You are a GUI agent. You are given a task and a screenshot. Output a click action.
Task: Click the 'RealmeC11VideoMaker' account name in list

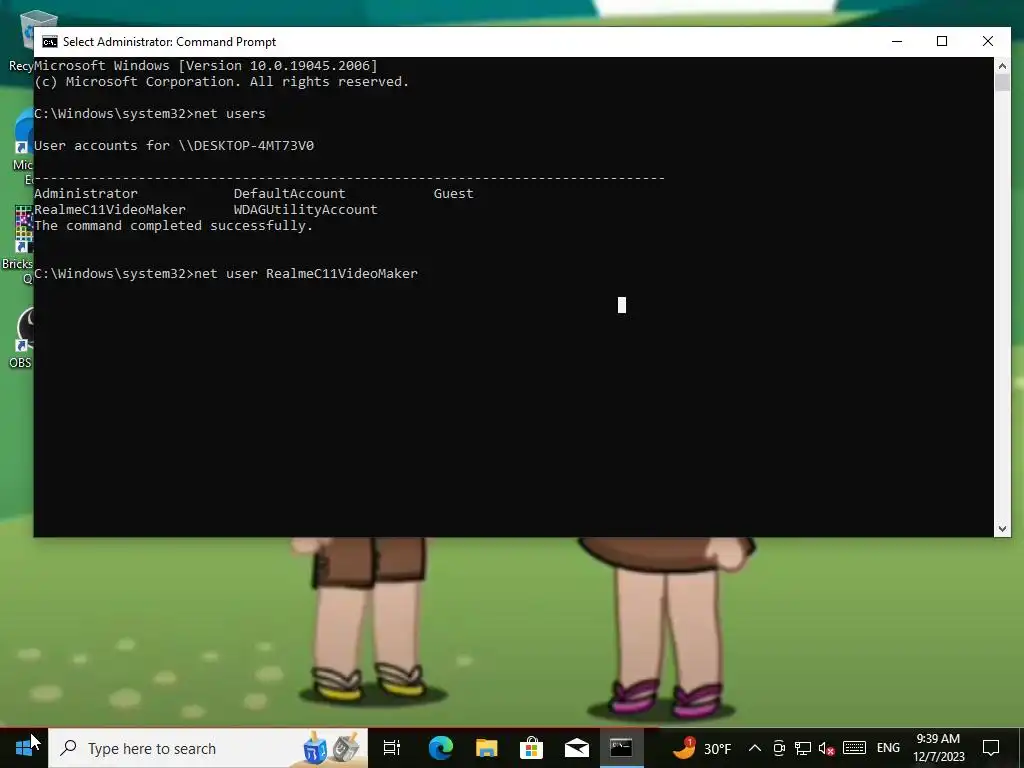pos(110,210)
